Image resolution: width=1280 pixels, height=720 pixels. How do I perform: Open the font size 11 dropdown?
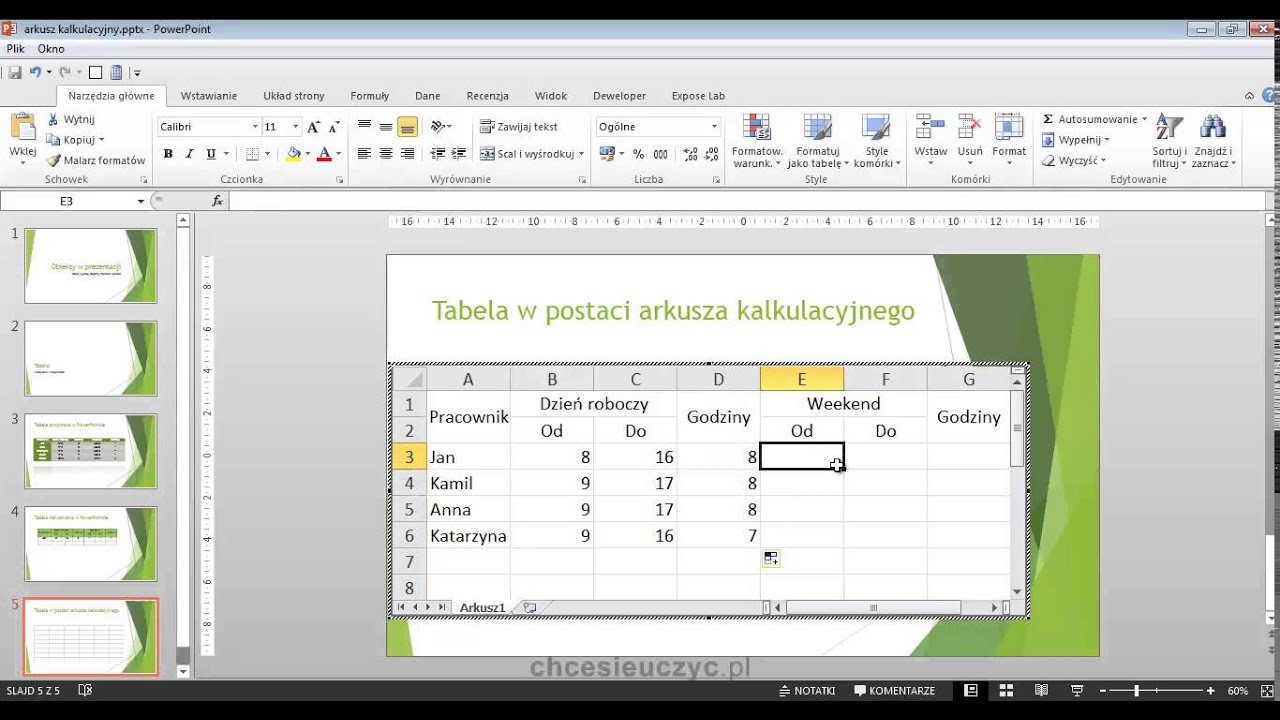click(295, 127)
